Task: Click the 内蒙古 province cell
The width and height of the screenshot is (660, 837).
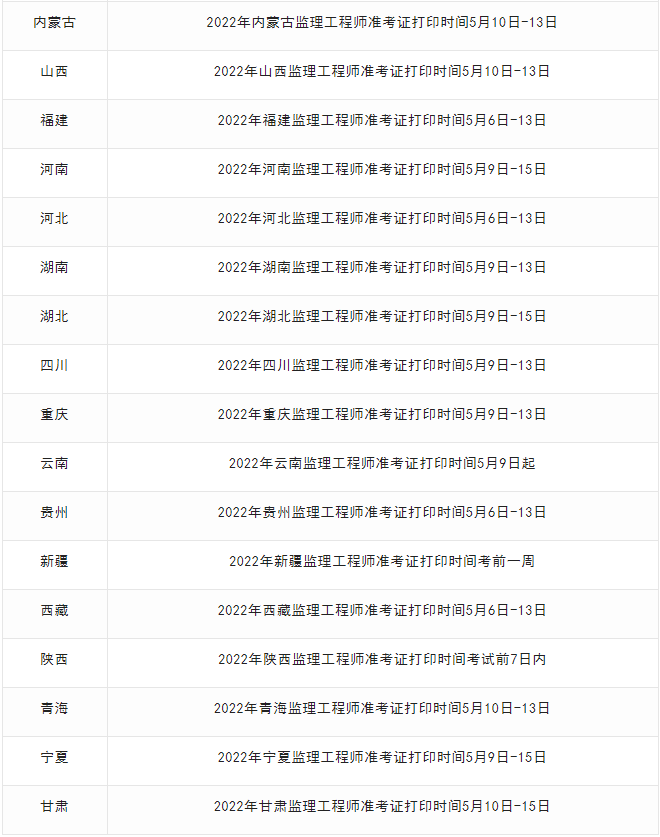Action: [x=54, y=22]
